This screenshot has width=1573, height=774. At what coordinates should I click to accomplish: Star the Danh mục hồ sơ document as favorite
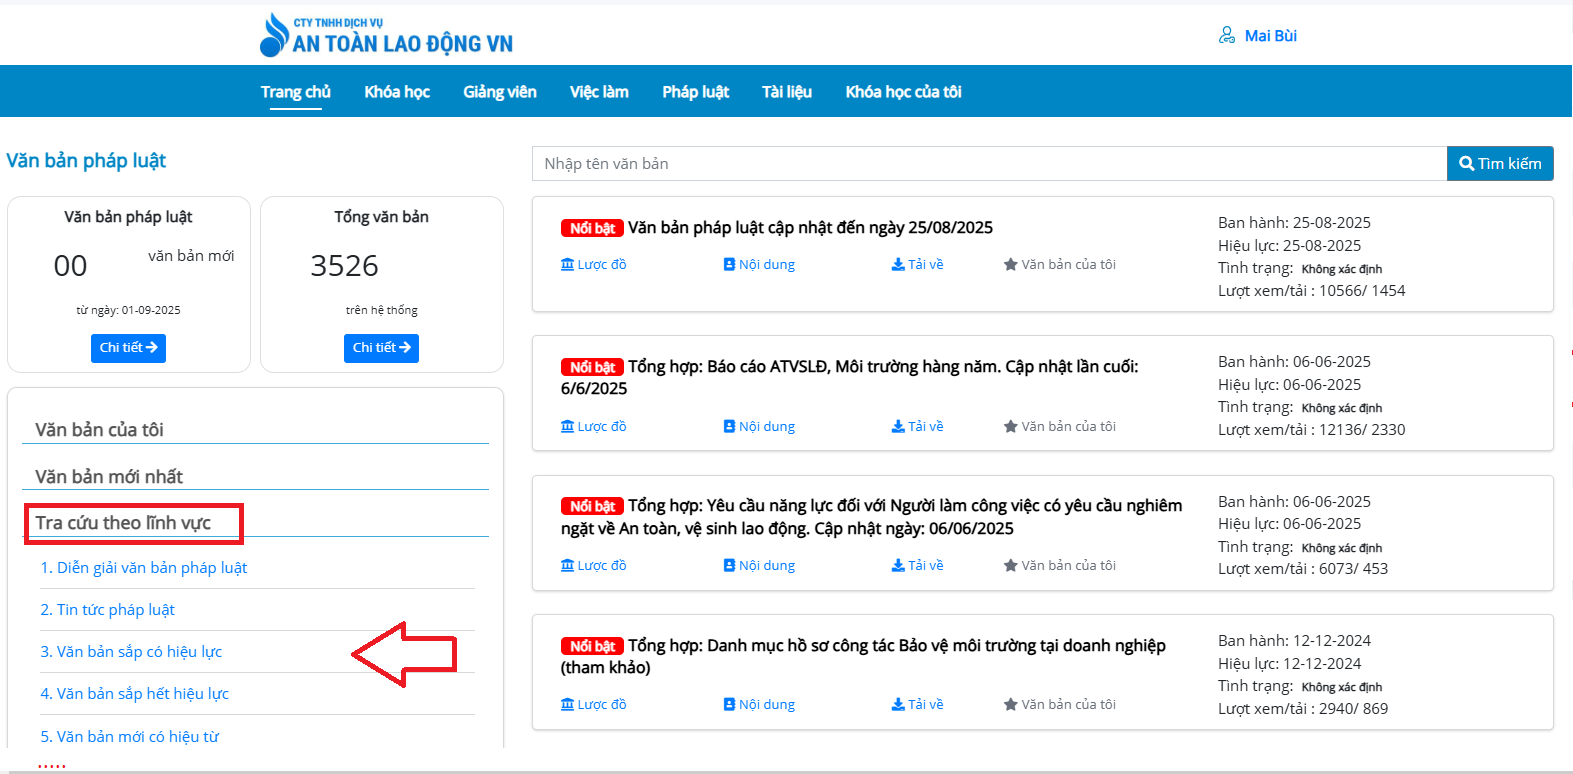click(1010, 705)
